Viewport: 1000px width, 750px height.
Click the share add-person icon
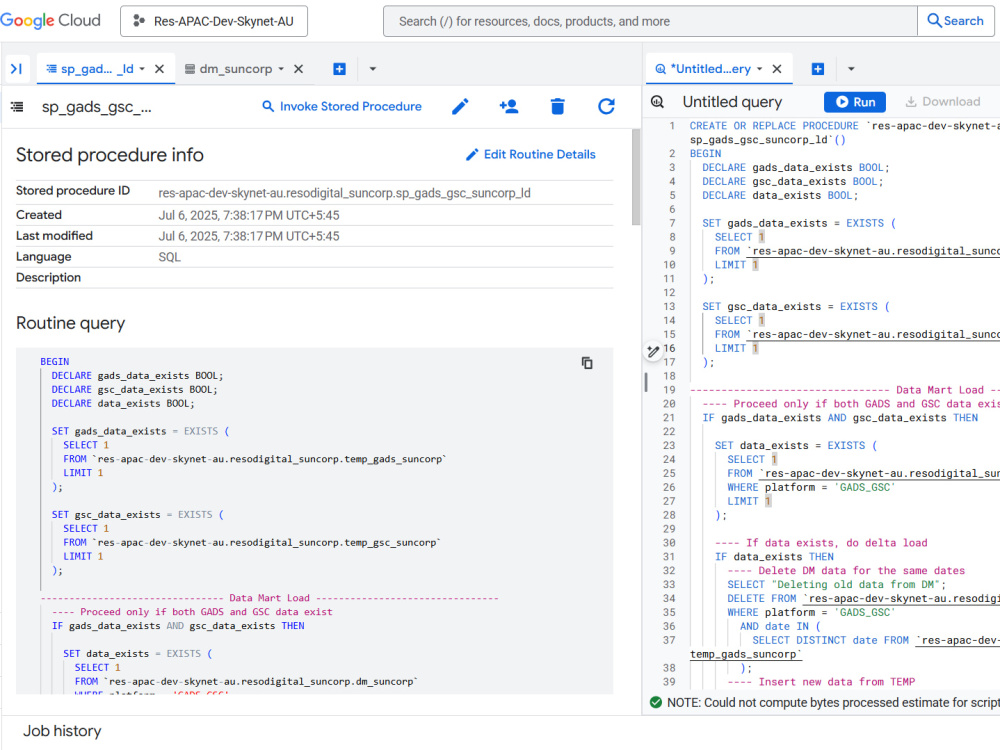click(509, 107)
